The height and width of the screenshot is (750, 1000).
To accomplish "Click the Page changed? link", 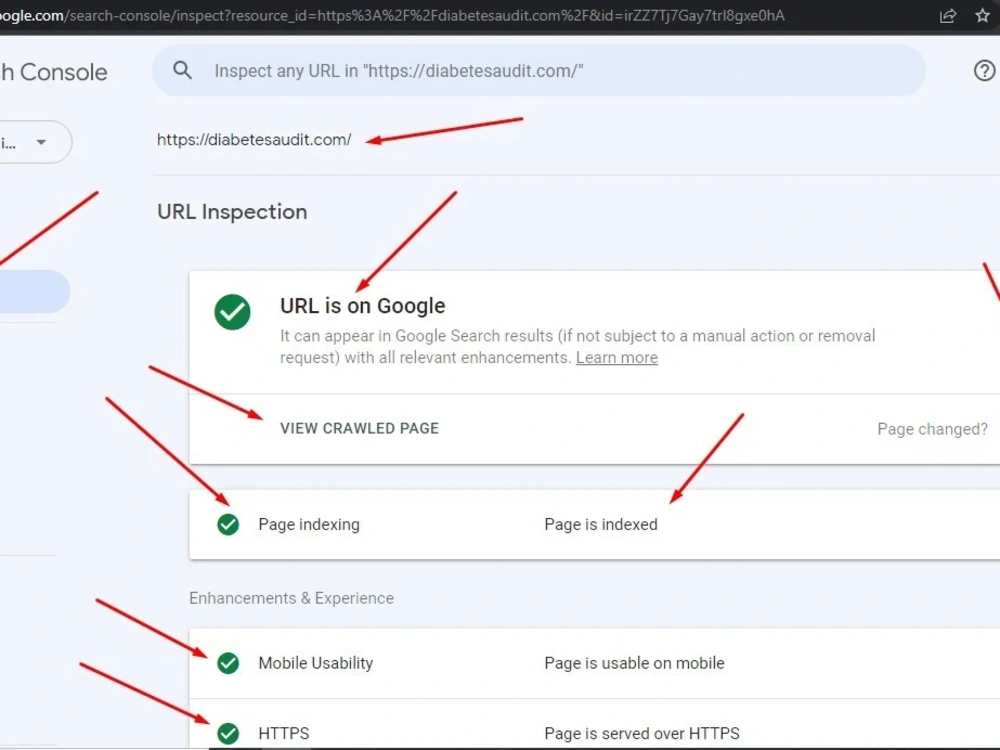I will pos(932,429).
